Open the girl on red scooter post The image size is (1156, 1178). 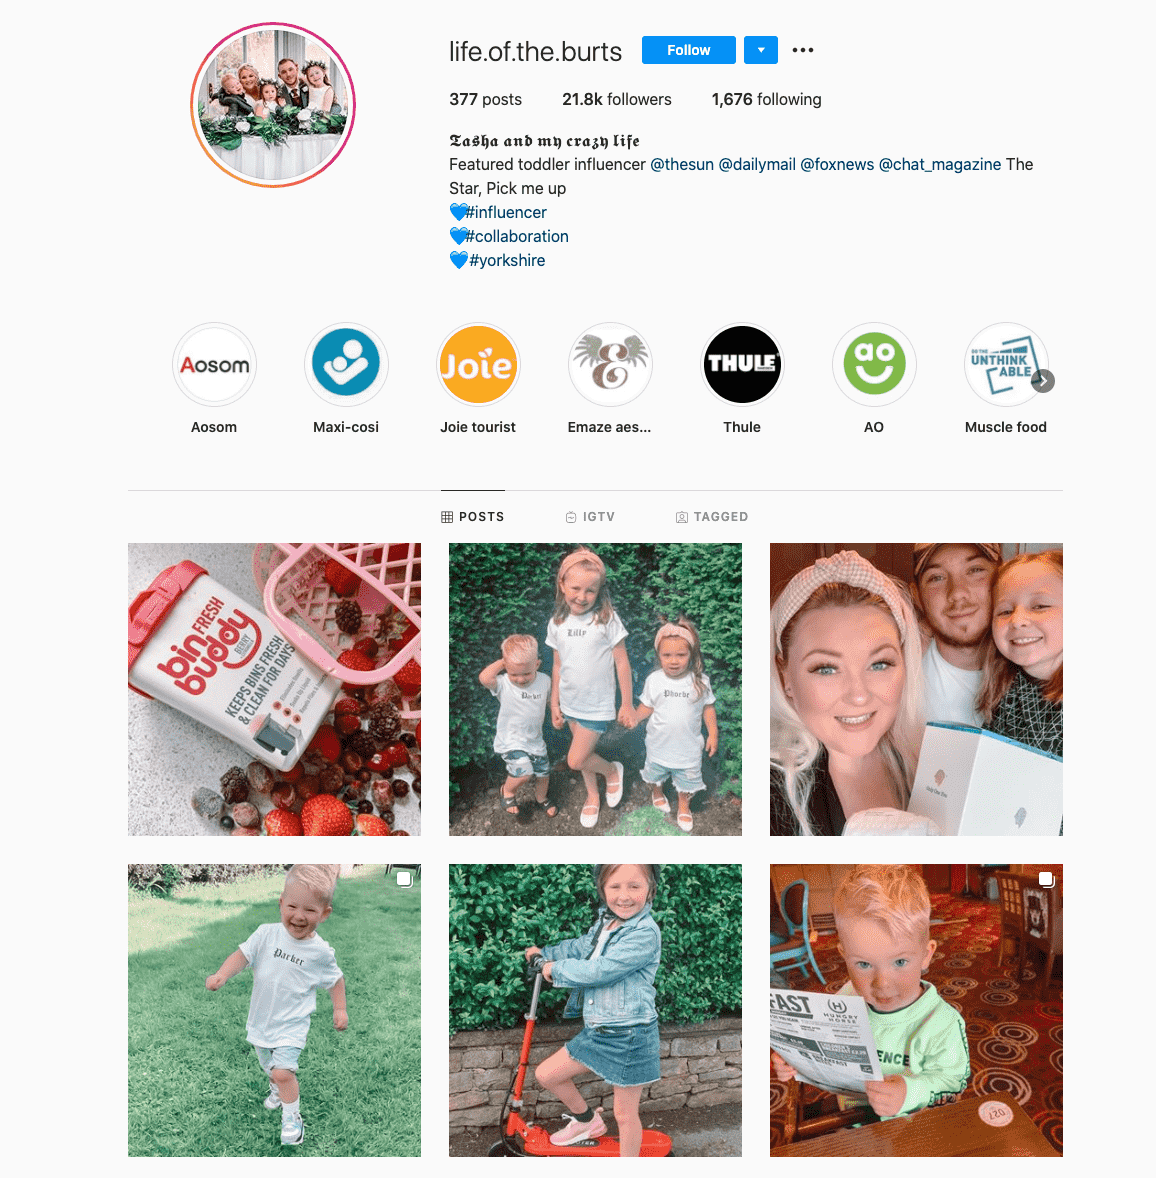pyautogui.click(x=596, y=1010)
